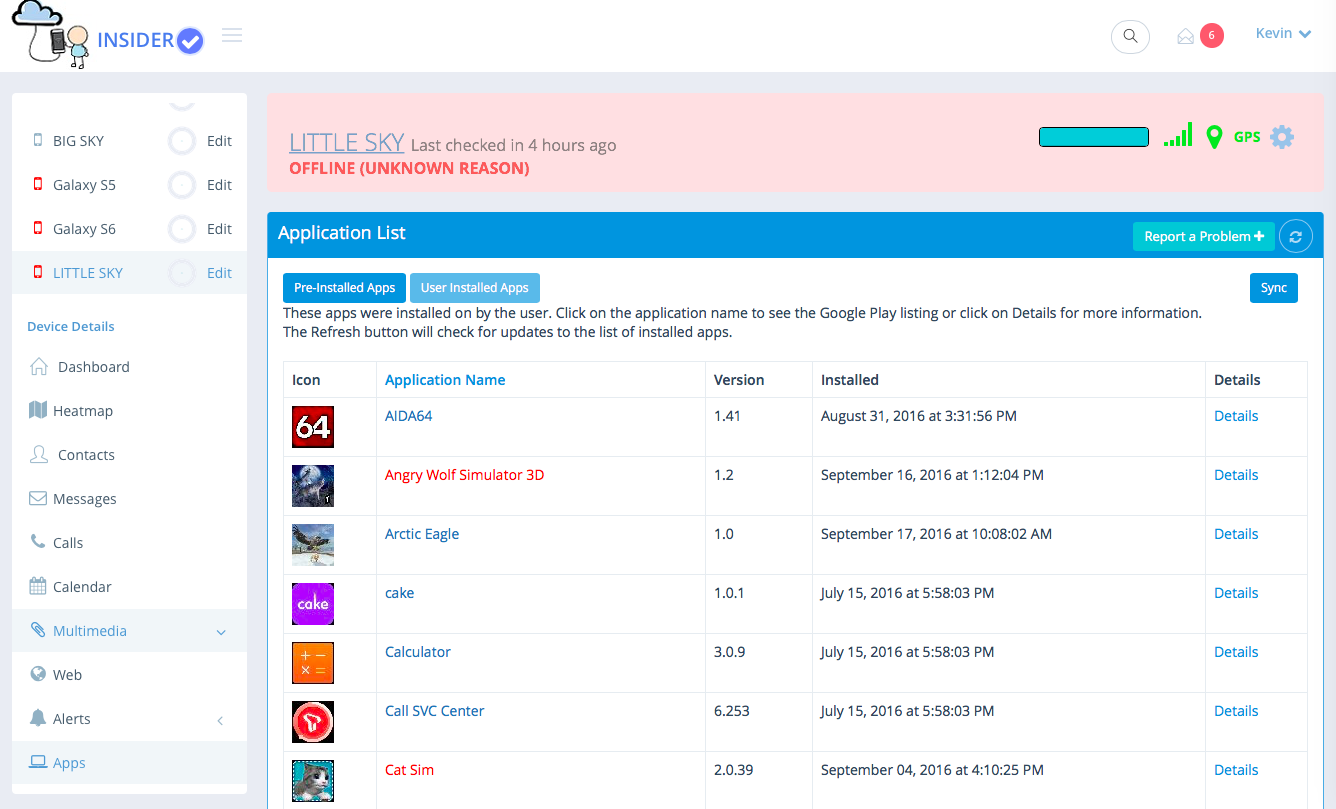The width and height of the screenshot is (1336, 809).
Task: Open Arctic Eagle app link
Action: 422,534
